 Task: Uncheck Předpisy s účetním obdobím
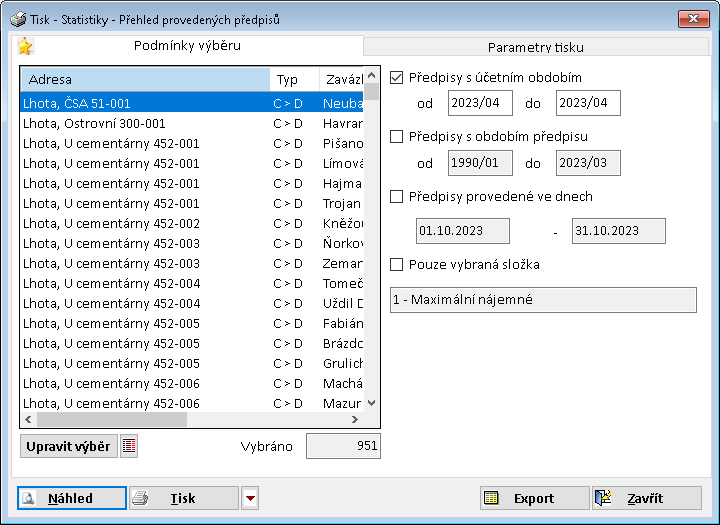pyautogui.click(x=397, y=77)
